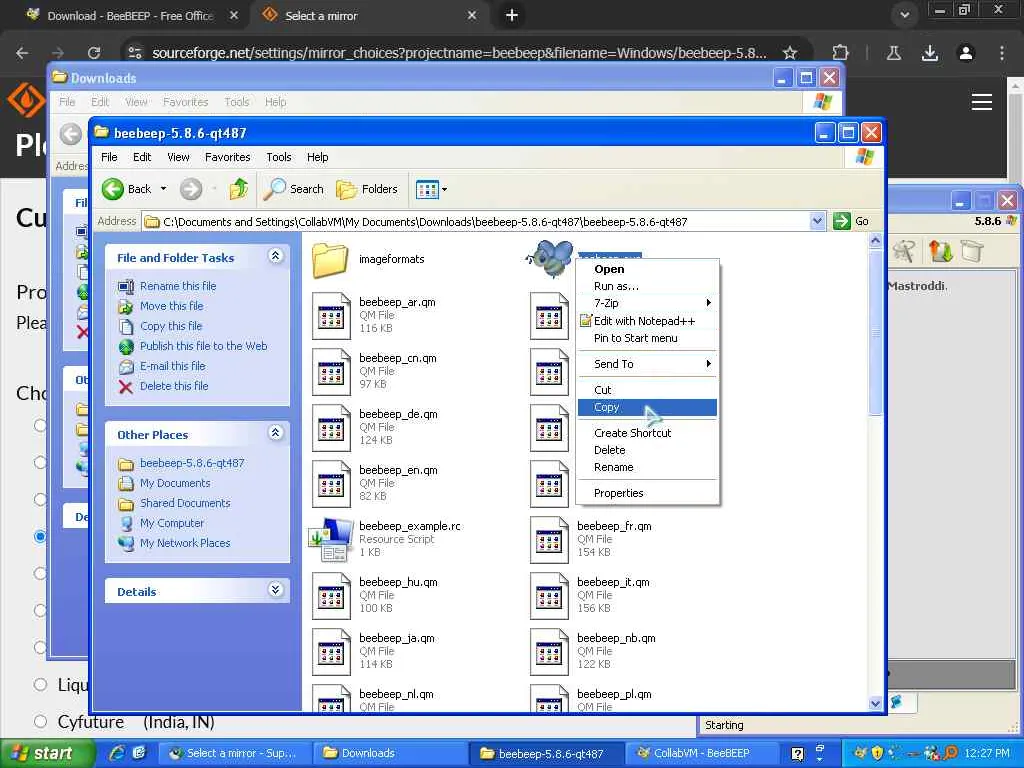Open the Tools menu in beebeep window
The width and height of the screenshot is (1024, 768).
[279, 157]
